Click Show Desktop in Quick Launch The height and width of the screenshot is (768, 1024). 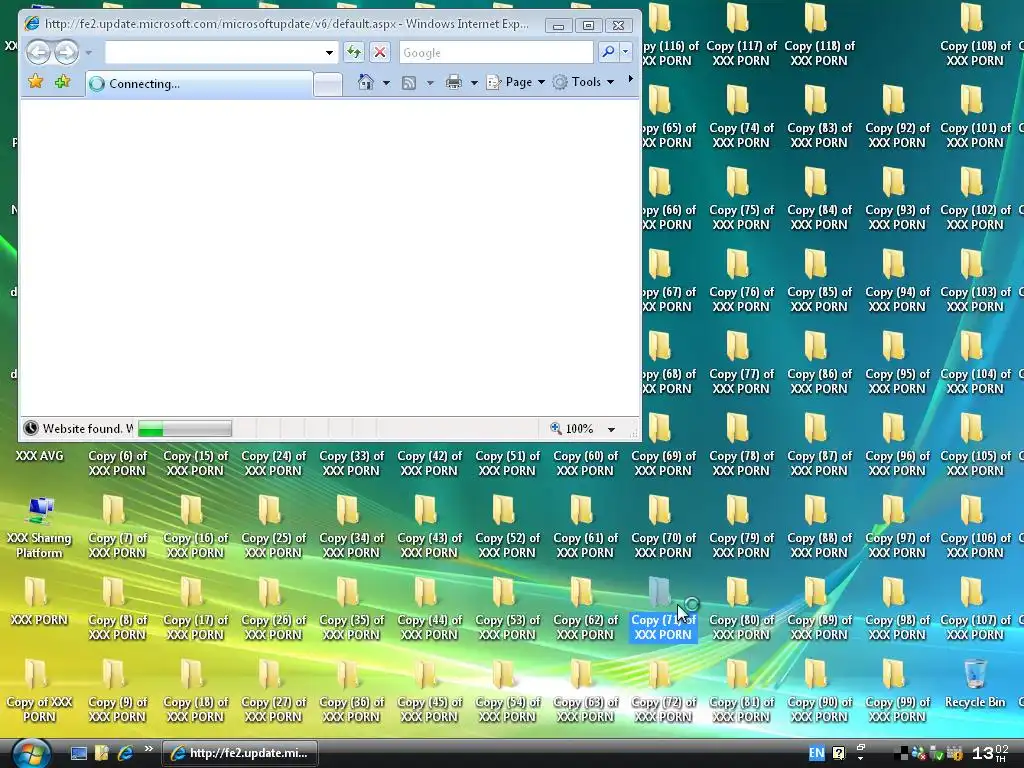coord(79,753)
